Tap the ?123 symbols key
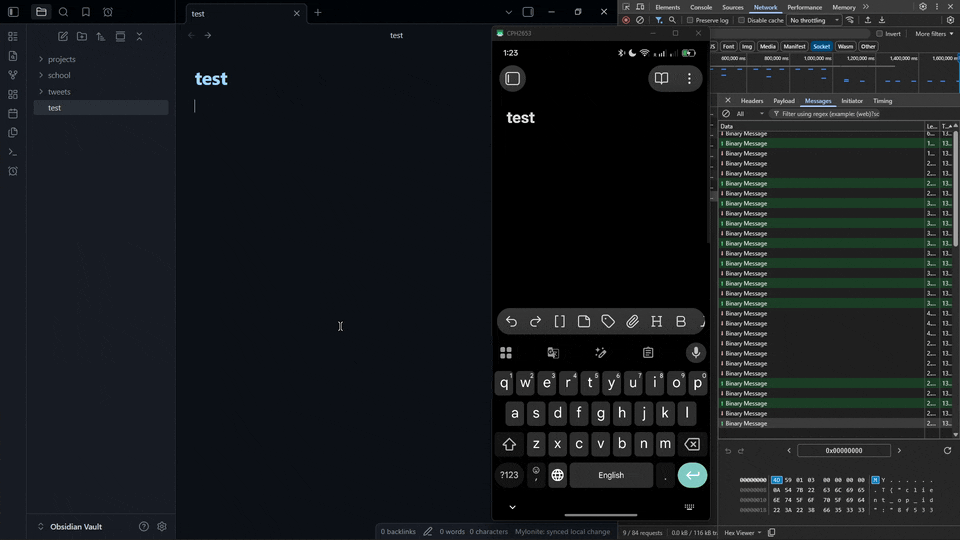 point(509,475)
